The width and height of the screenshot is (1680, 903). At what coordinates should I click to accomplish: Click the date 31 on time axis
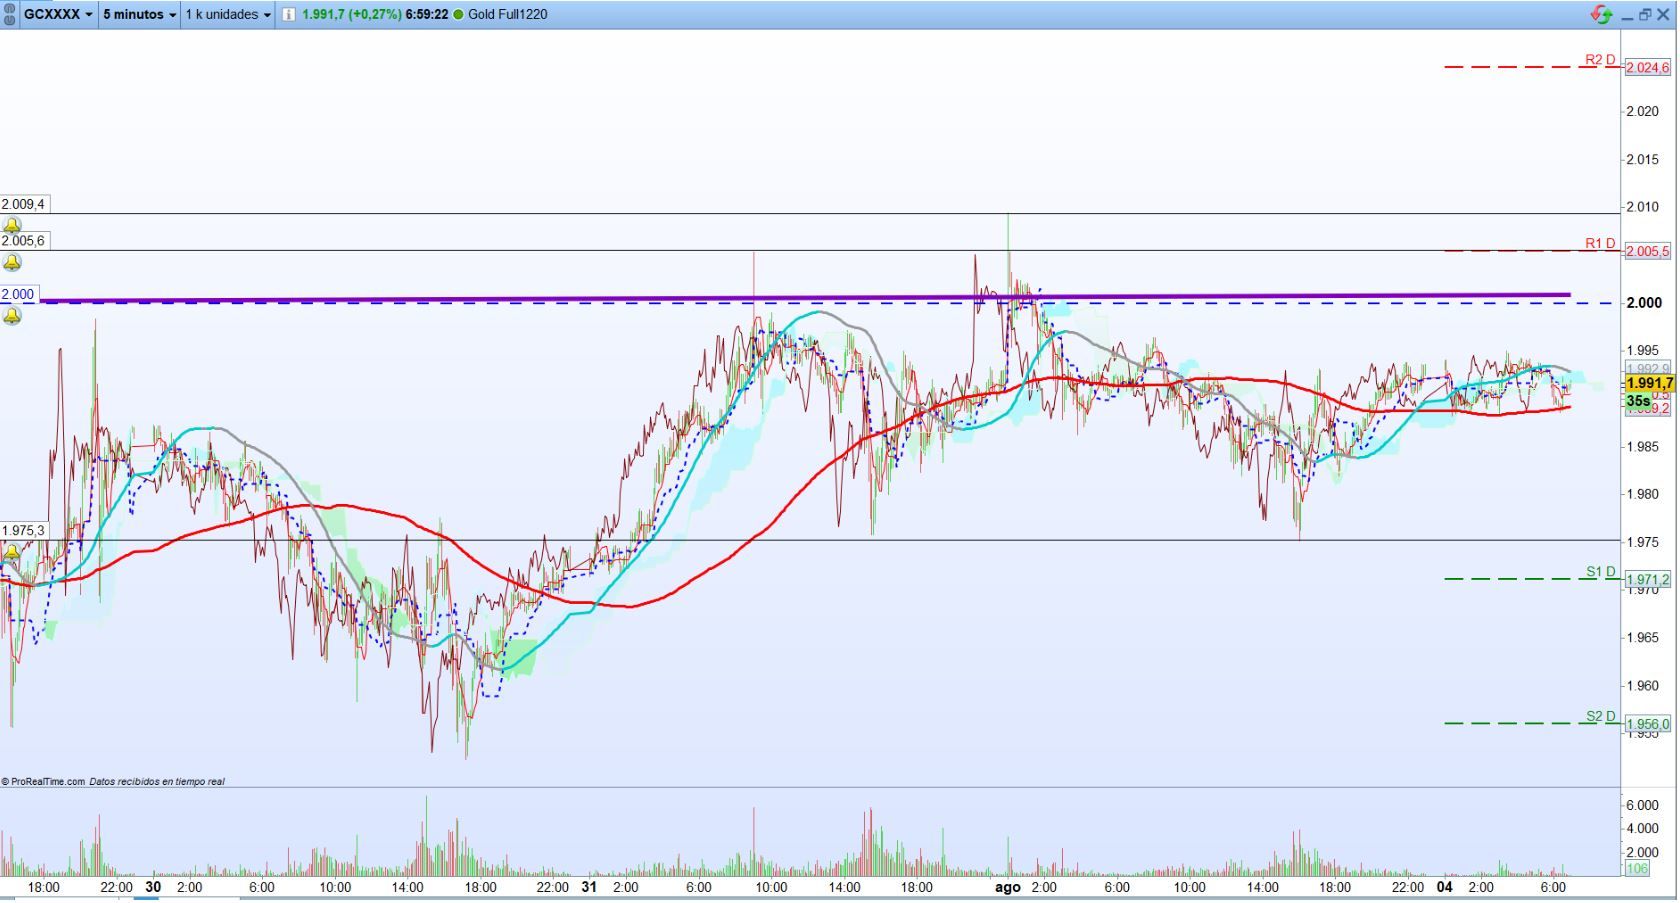pyautogui.click(x=589, y=887)
